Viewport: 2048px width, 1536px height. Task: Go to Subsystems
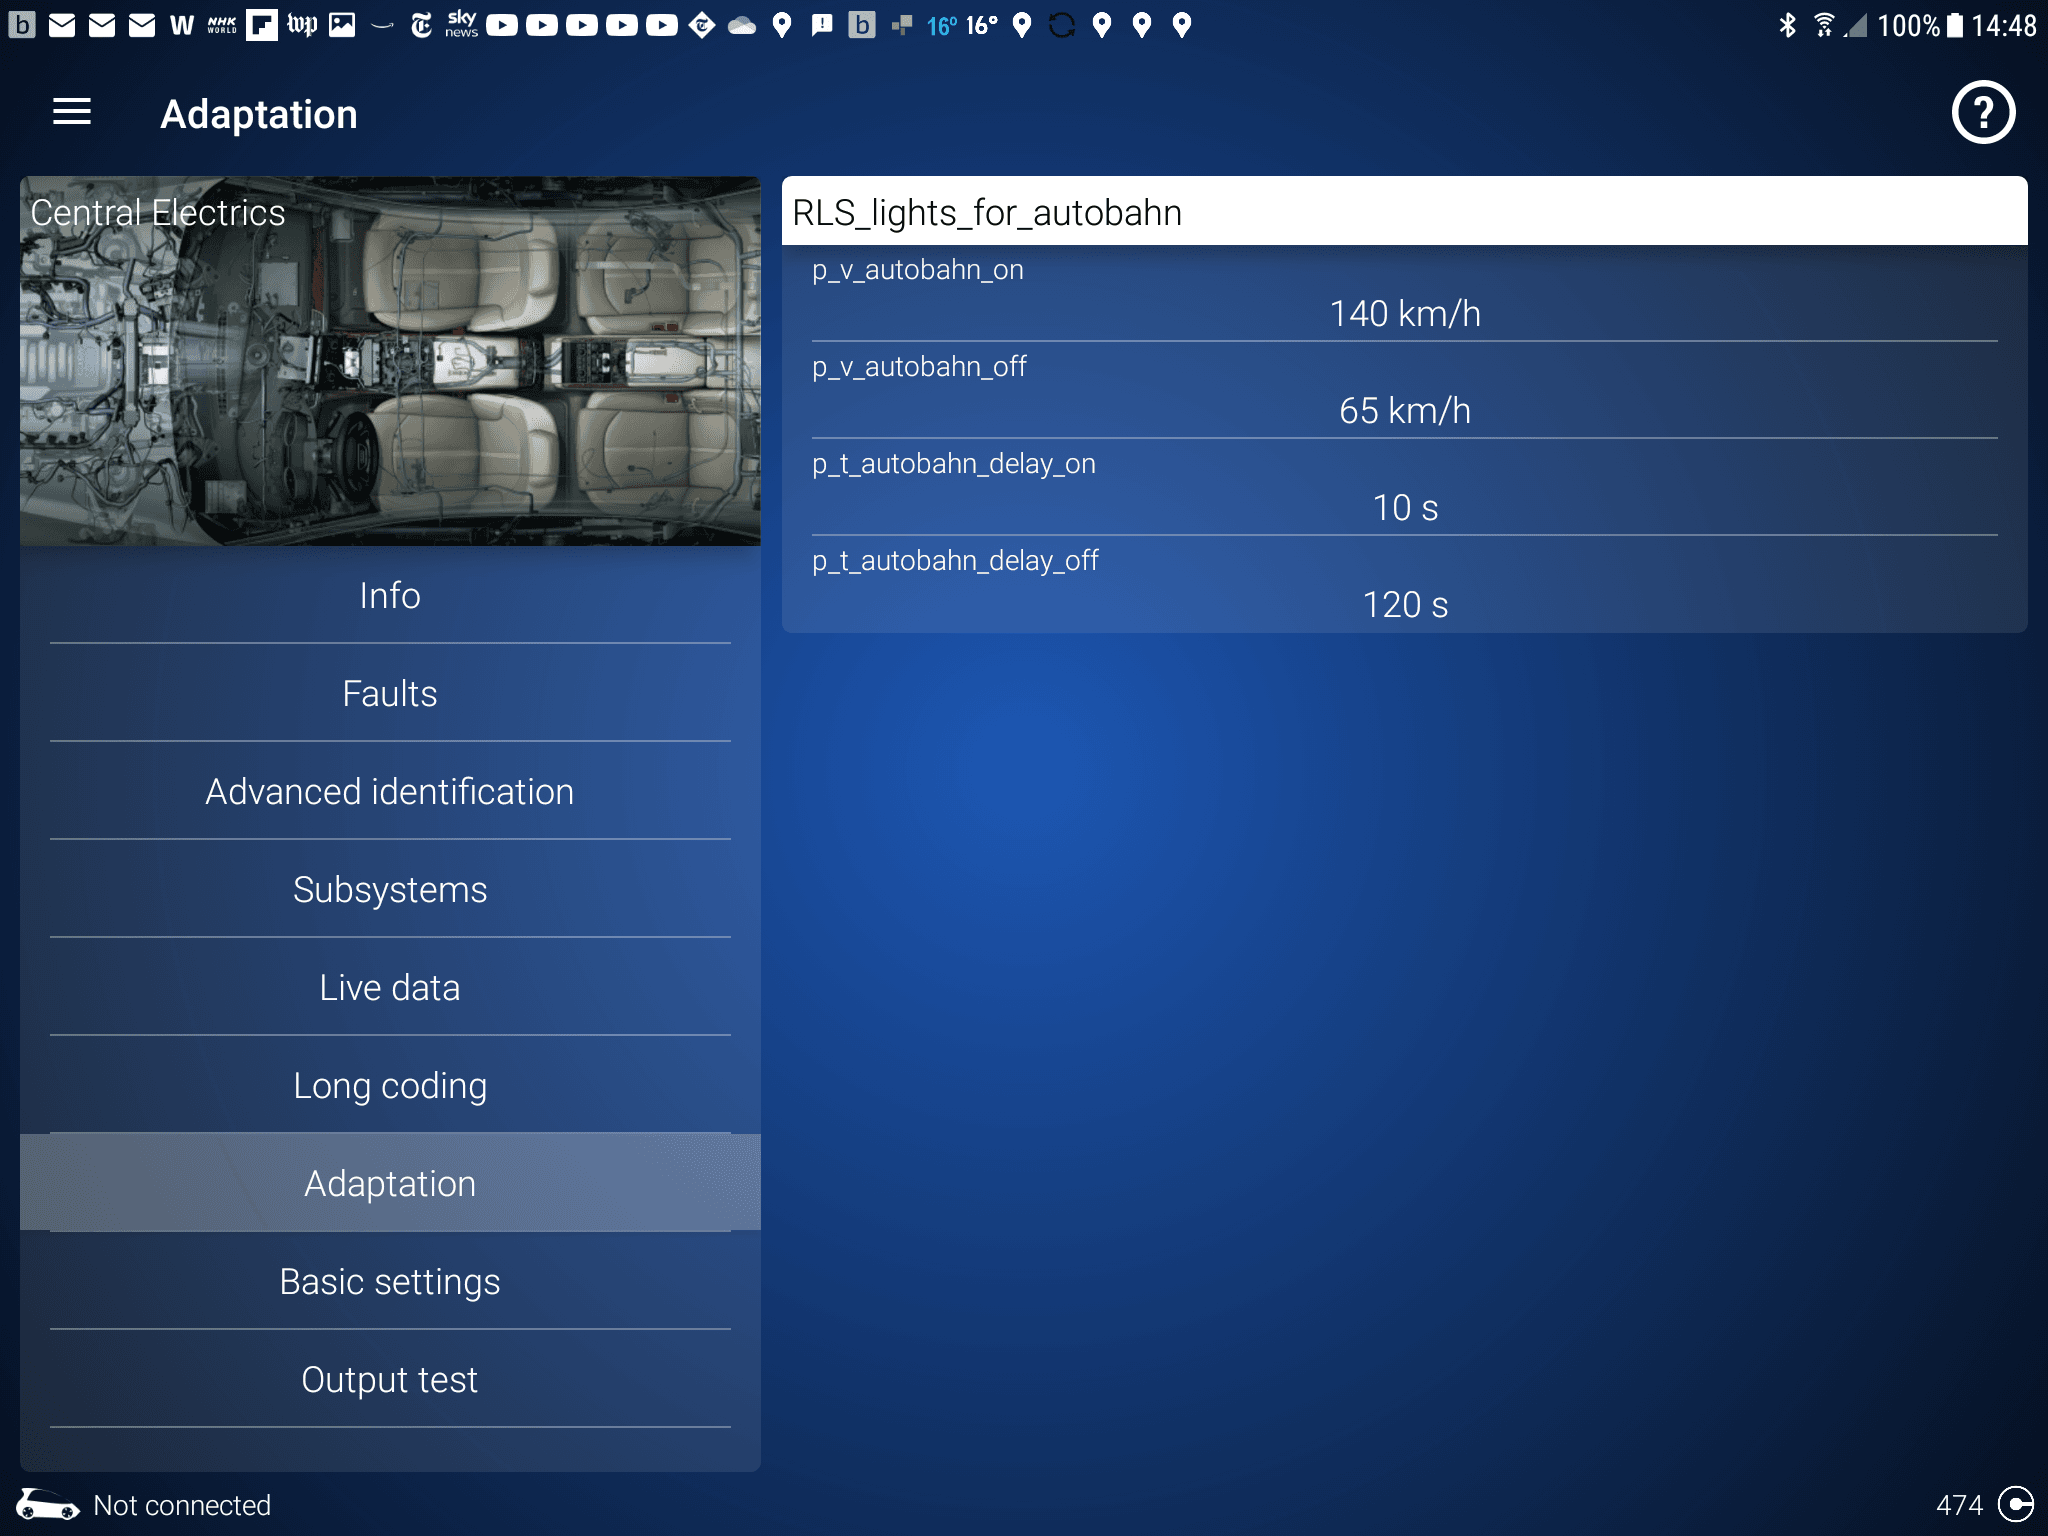(x=390, y=890)
